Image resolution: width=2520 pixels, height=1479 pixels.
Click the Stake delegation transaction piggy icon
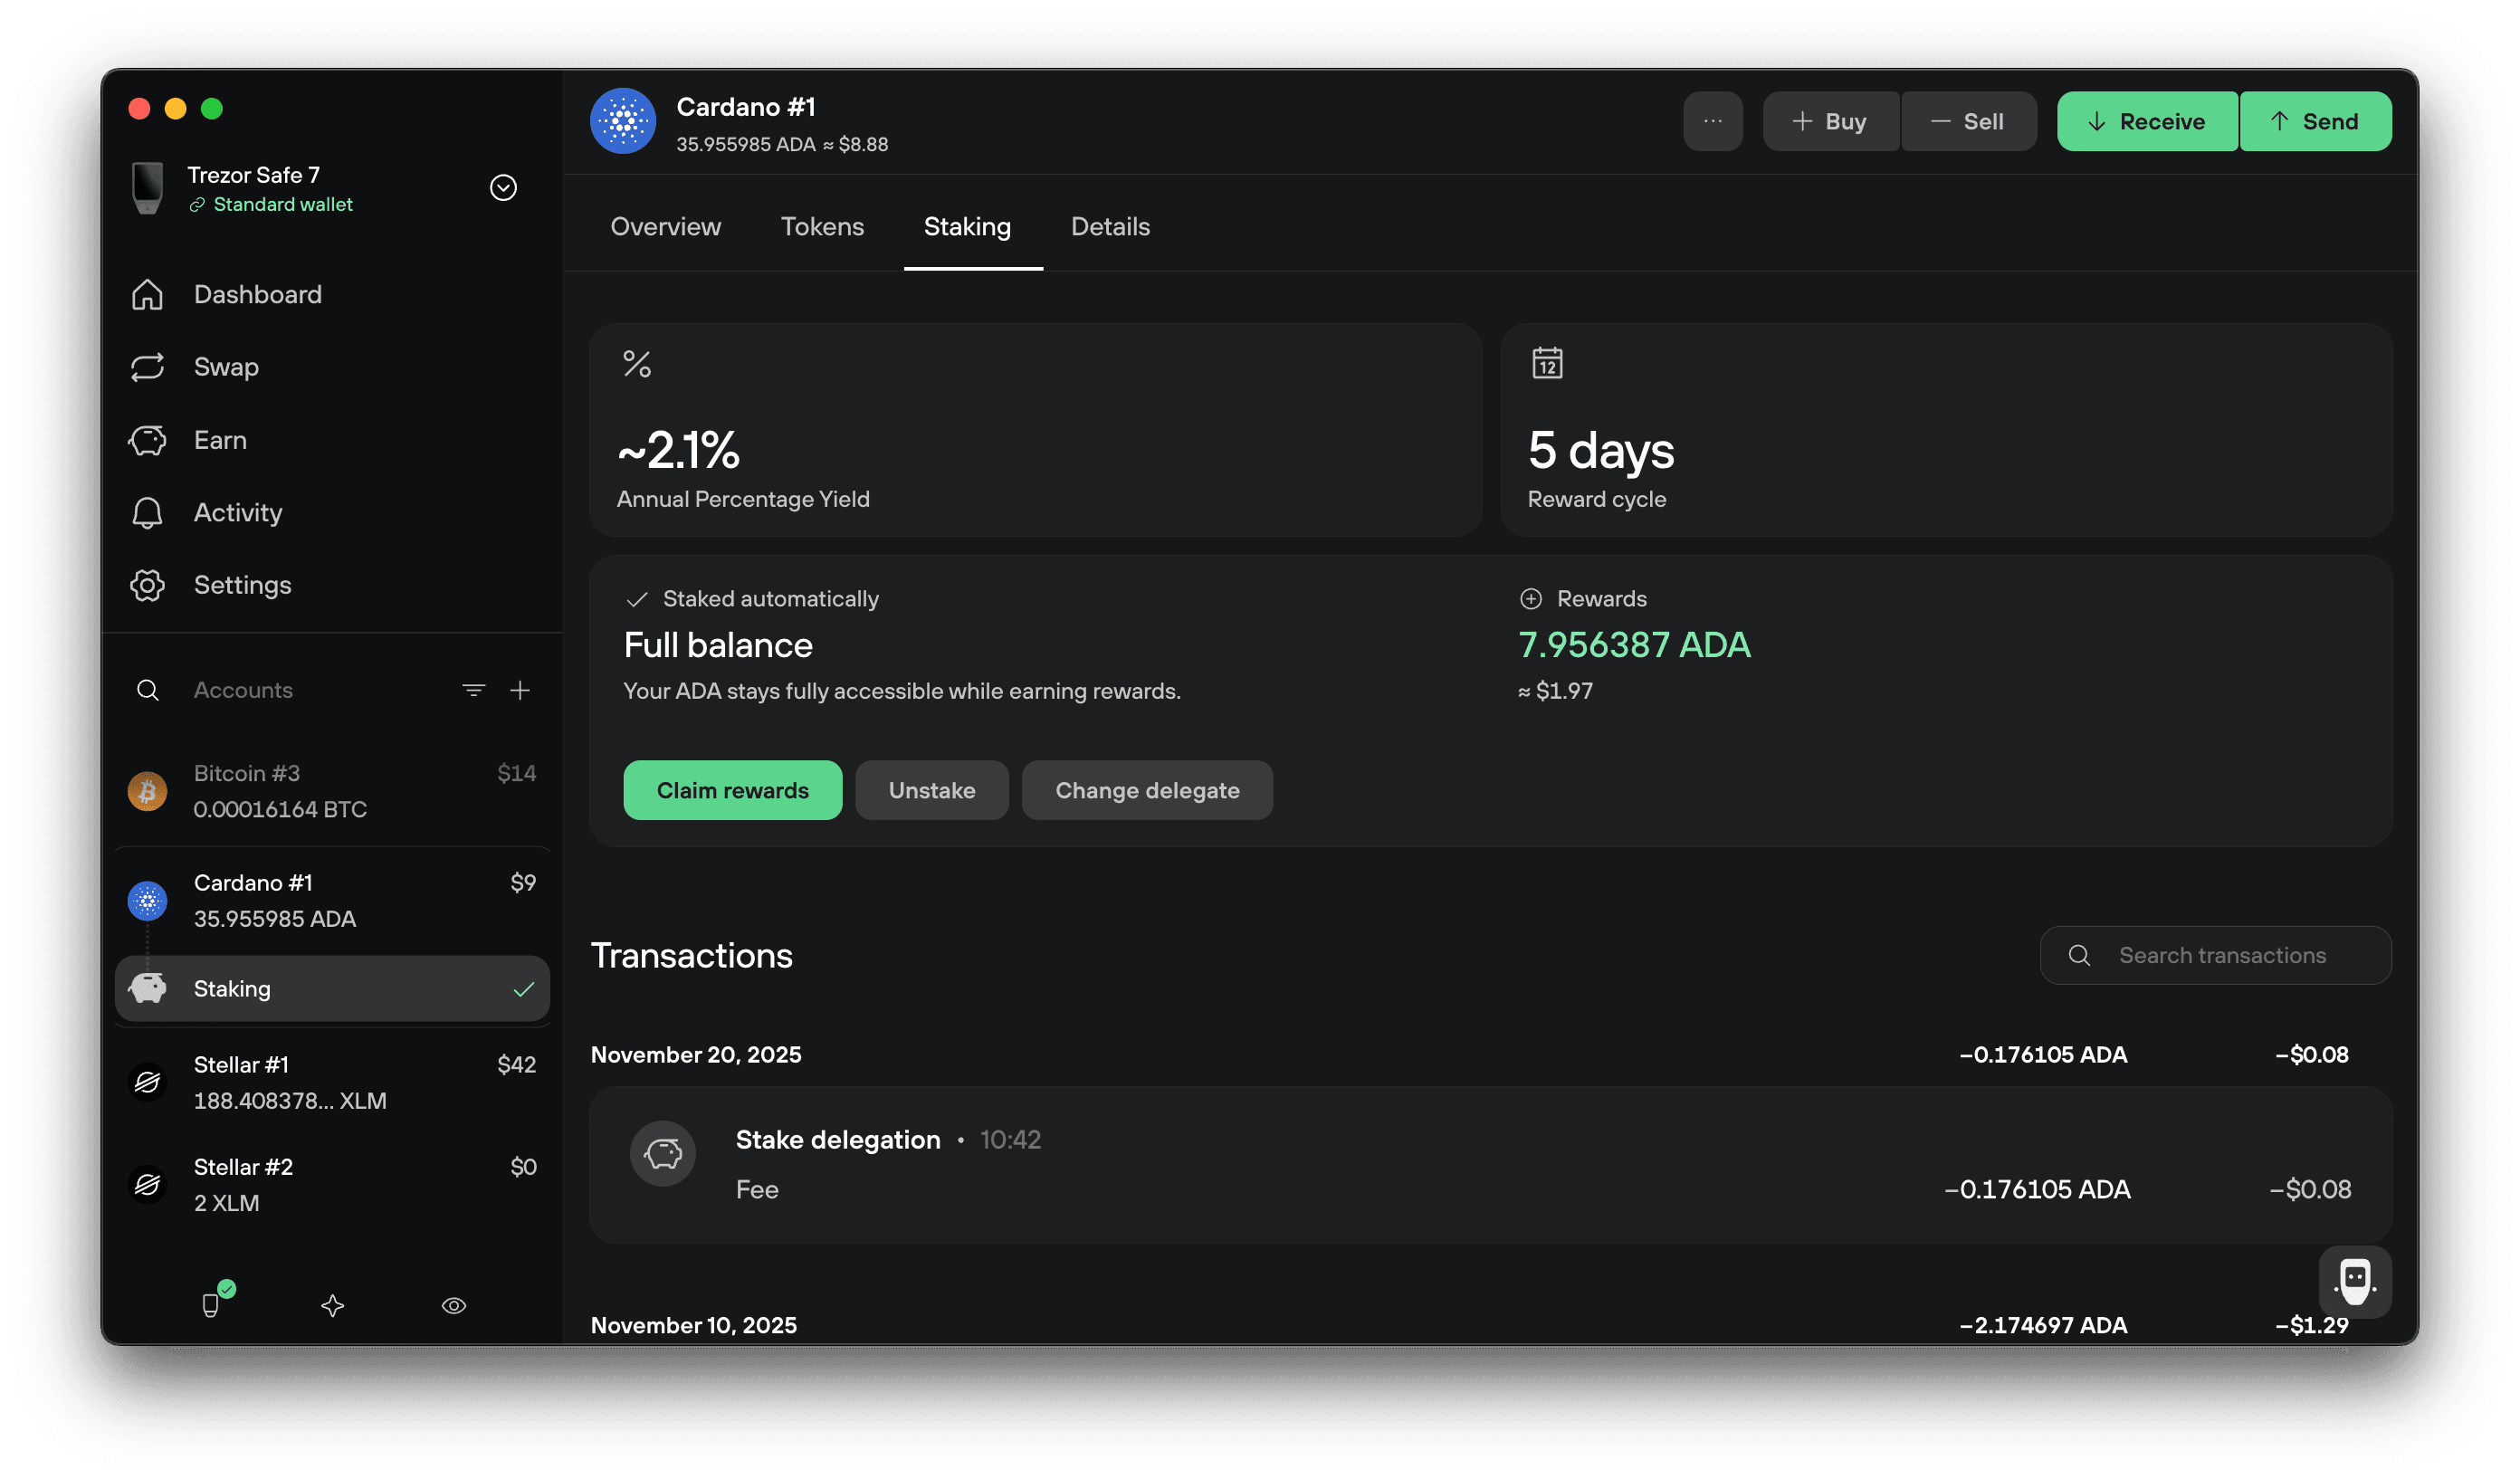pos(663,1154)
